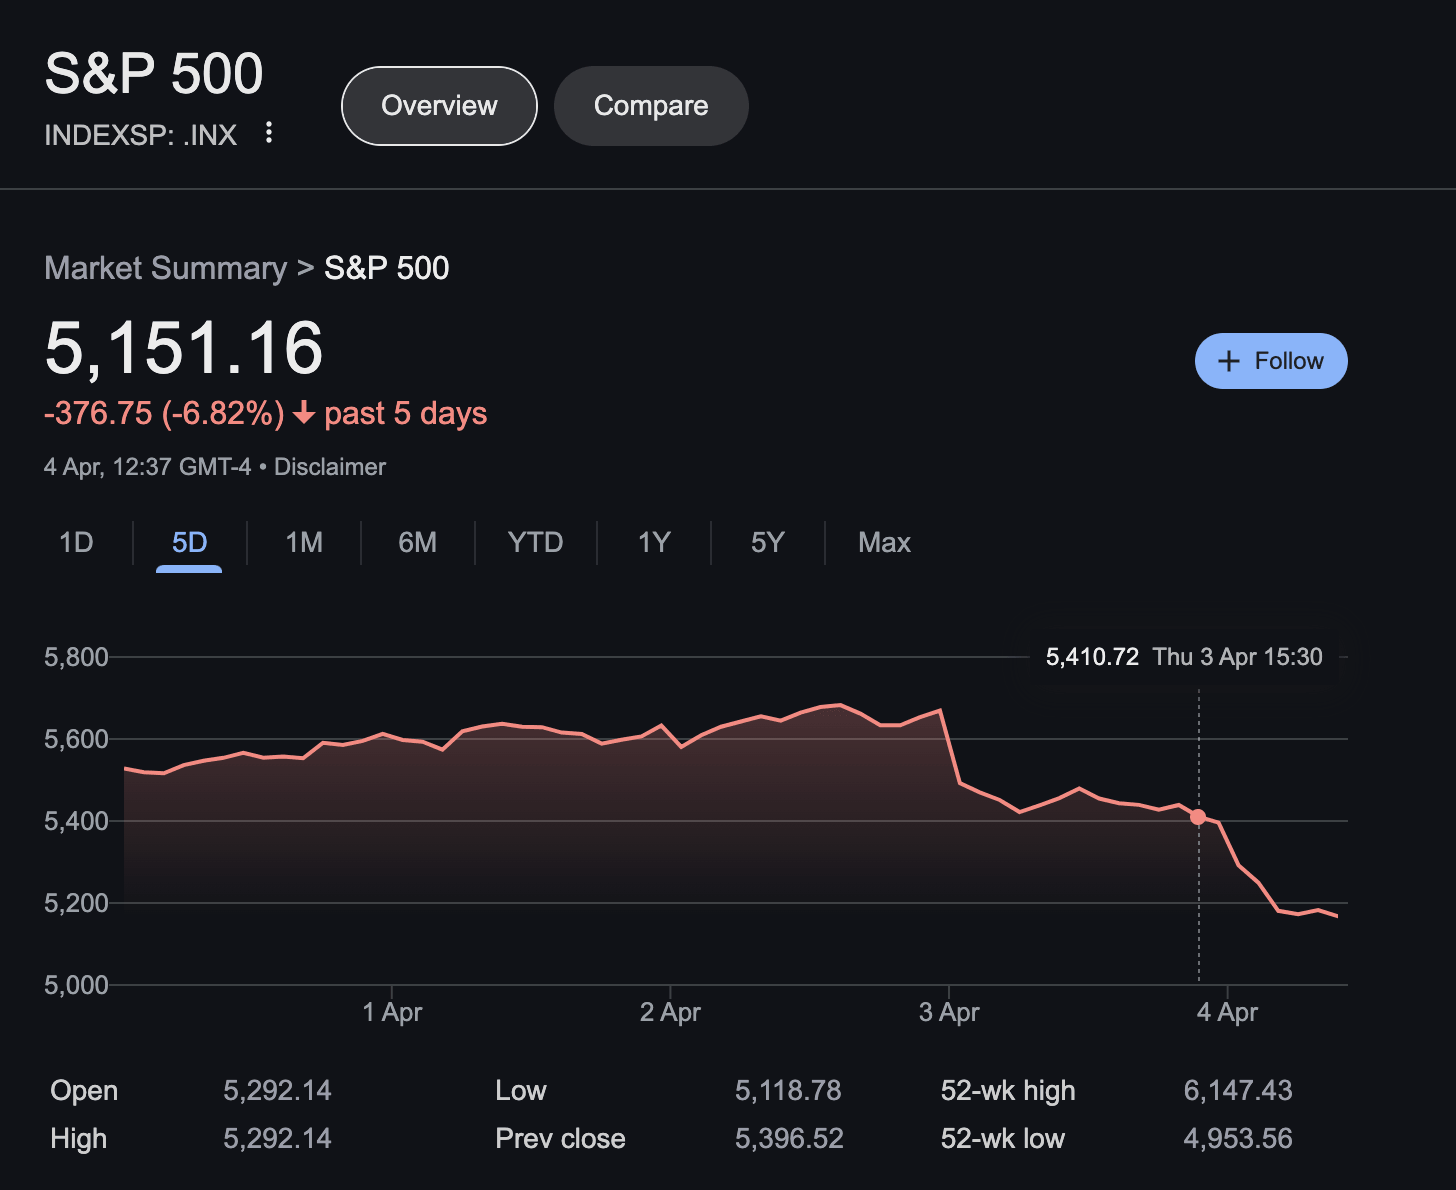Viewport: 1456px width, 1190px height.
Task: Select the S&P 500 breadcrumb
Action: 386,268
